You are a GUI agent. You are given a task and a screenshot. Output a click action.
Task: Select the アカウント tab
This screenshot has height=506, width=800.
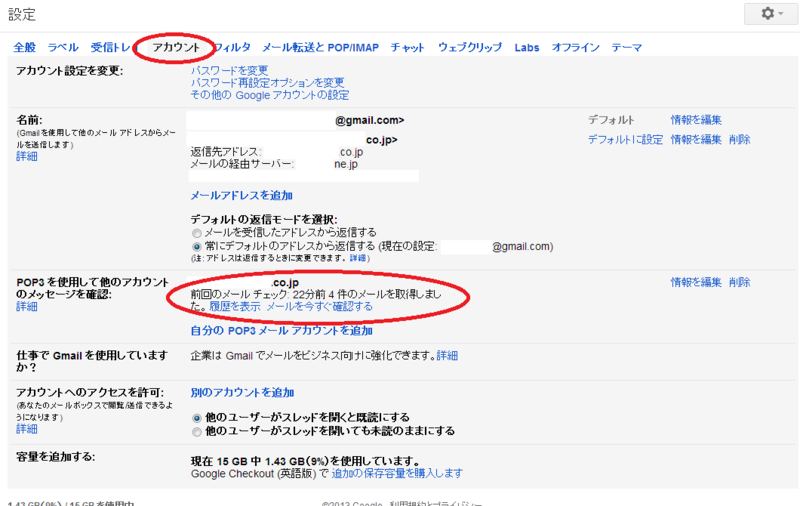(x=176, y=47)
